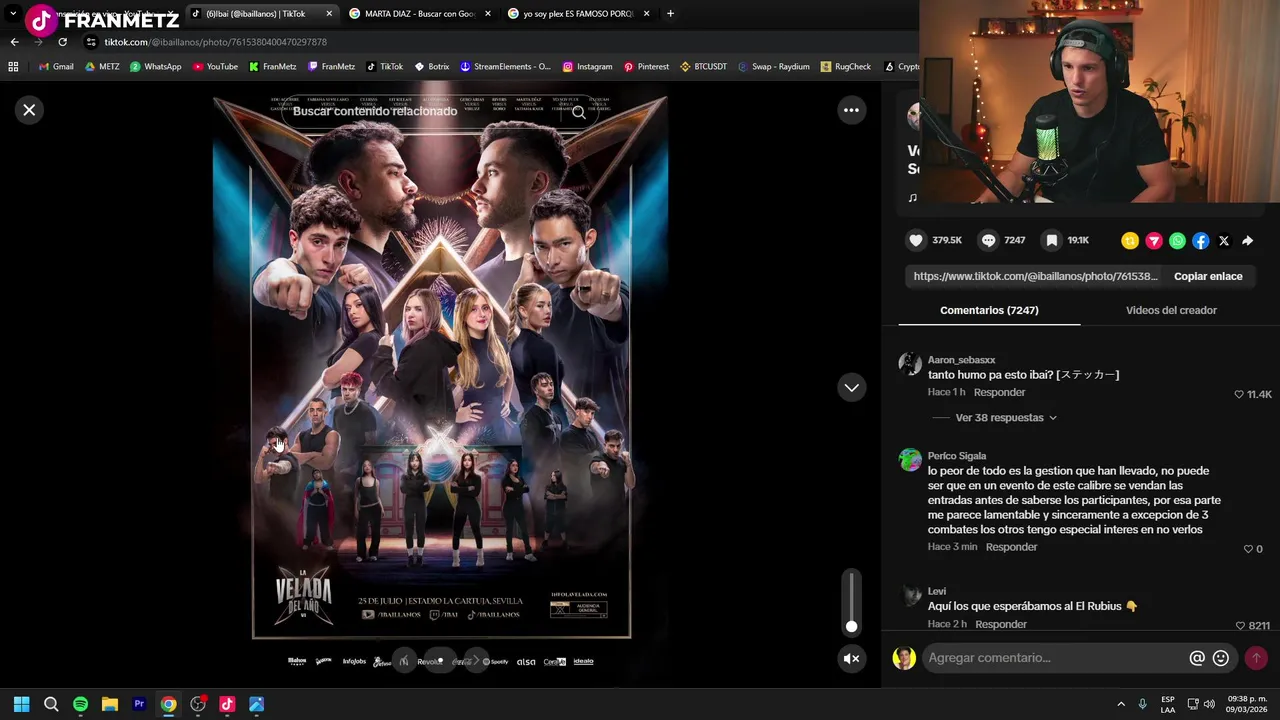Open the WhatsApp bookmark

pos(156,67)
